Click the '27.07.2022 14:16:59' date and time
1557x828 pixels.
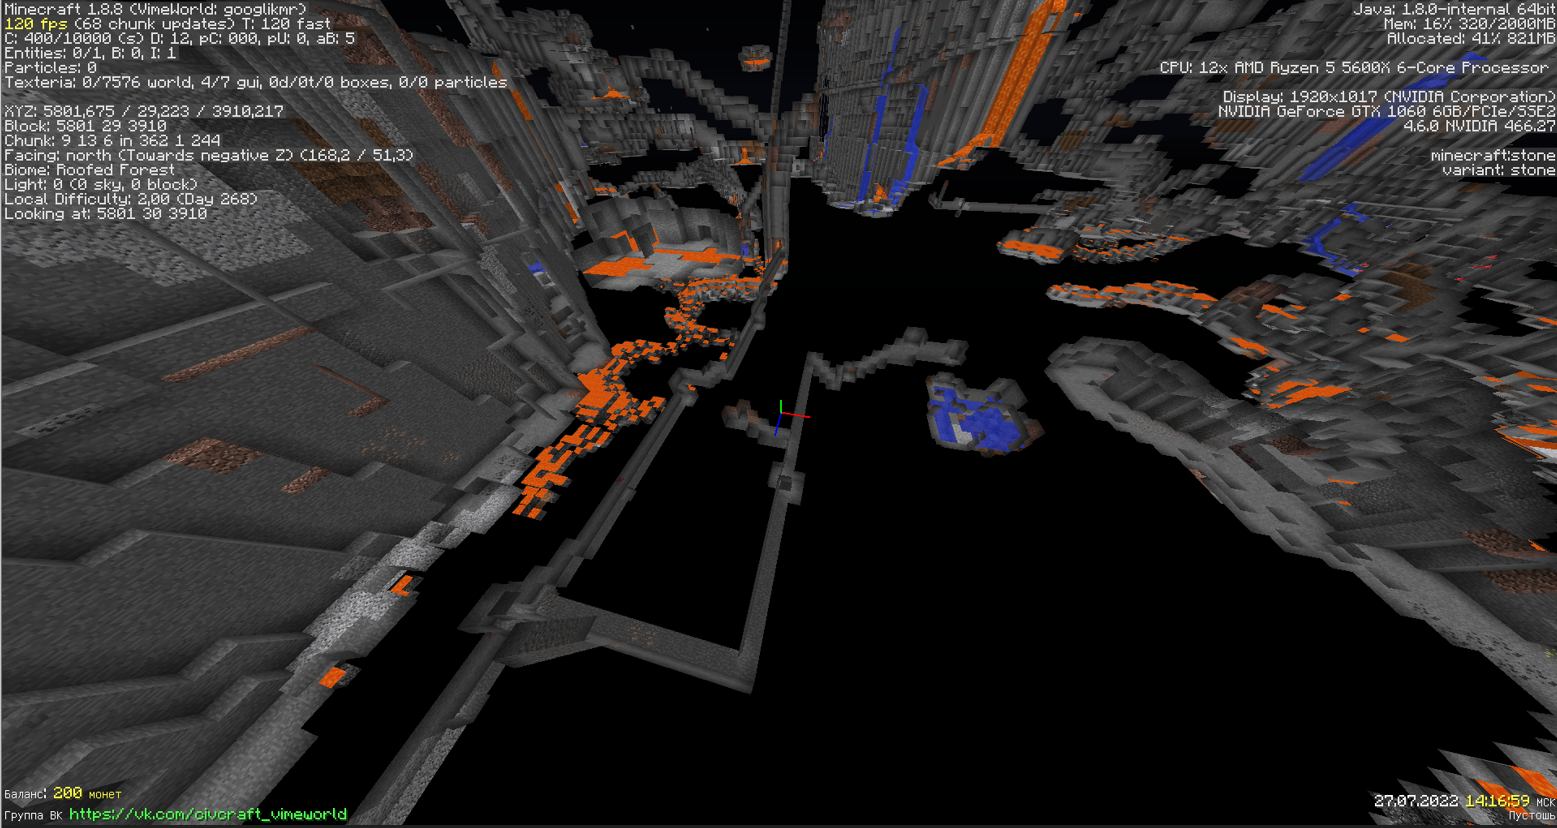click(x=1452, y=801)
